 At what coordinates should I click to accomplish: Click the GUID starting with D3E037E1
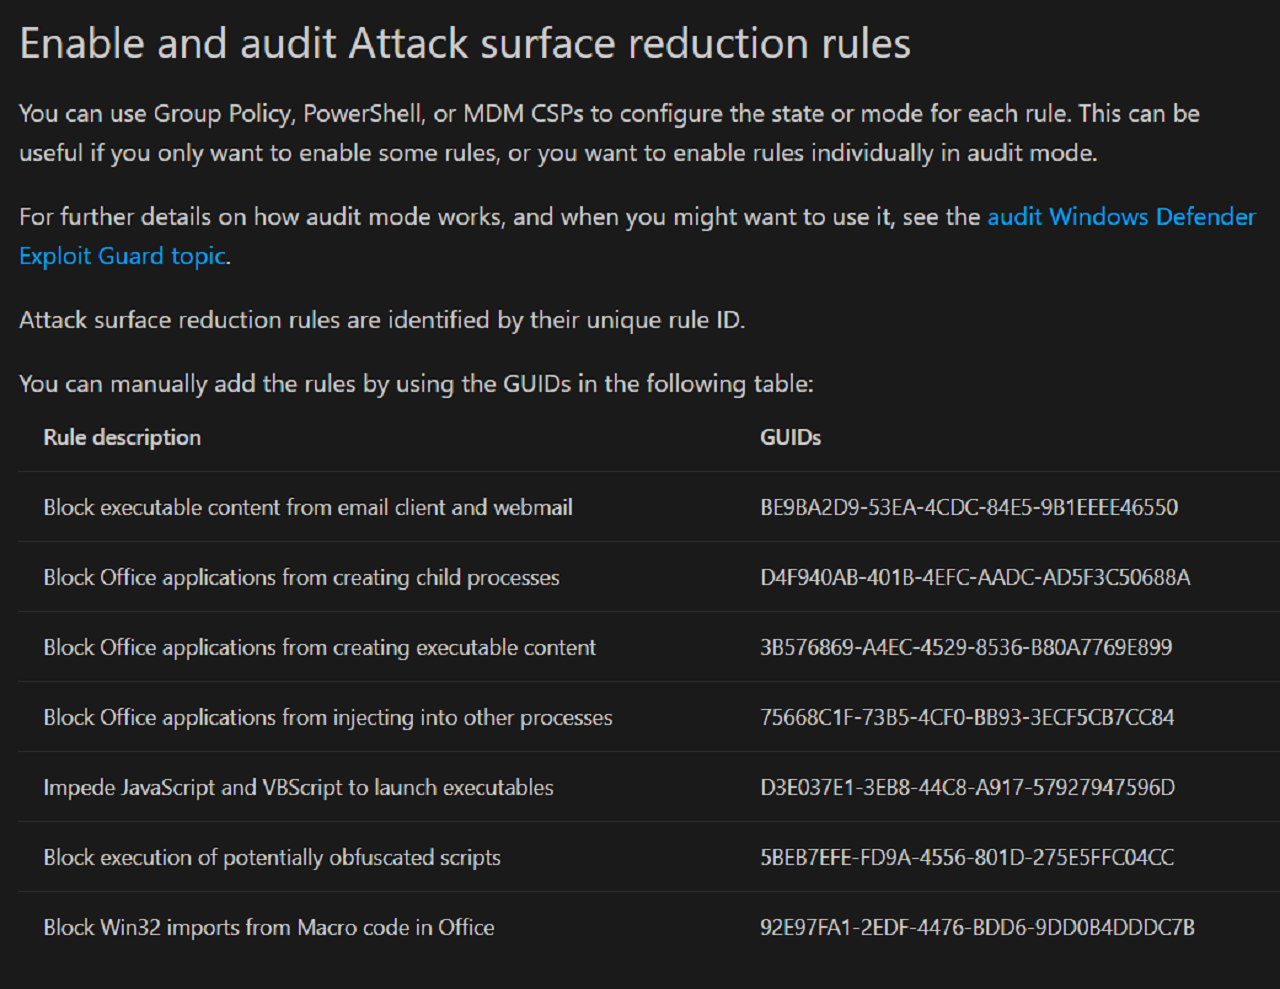(967, 787)
